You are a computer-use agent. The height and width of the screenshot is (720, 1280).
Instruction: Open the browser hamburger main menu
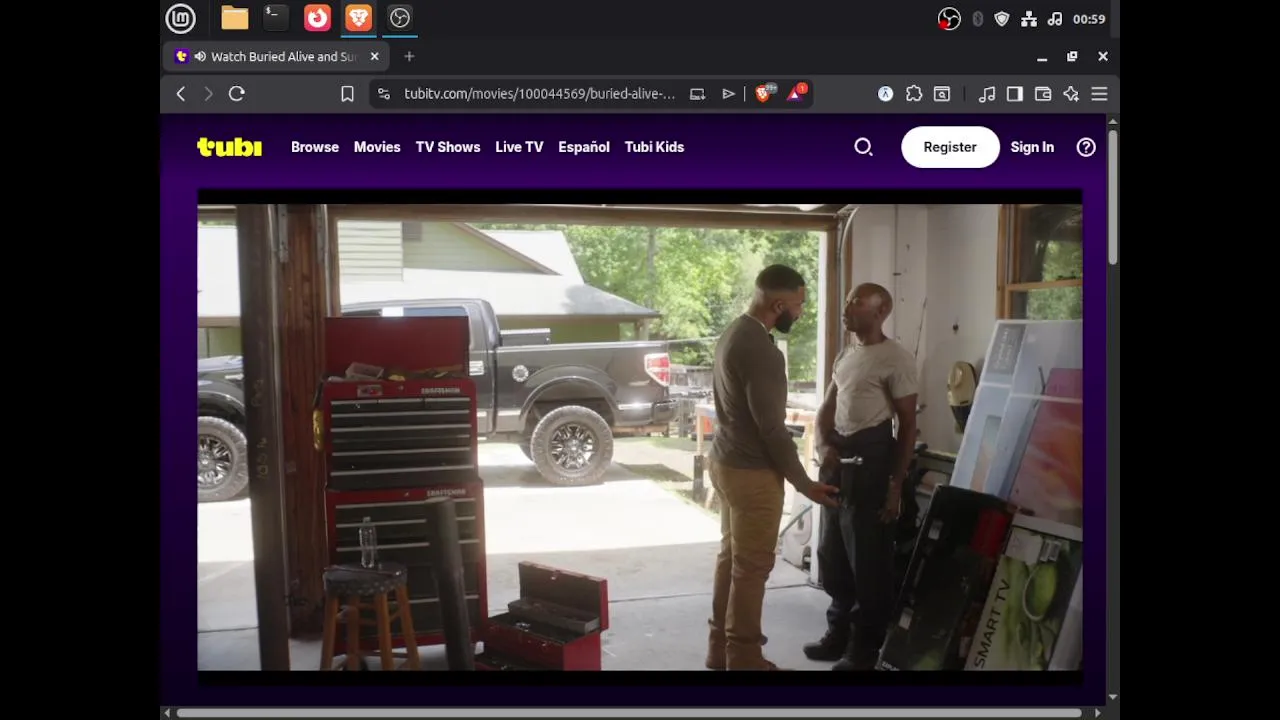point(1099,94)
